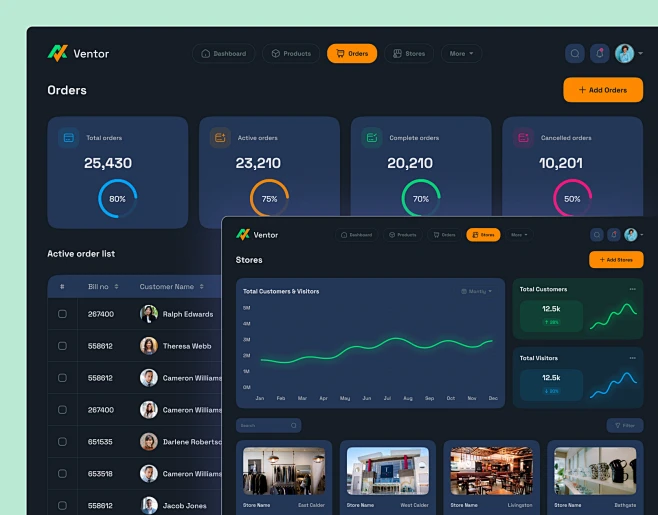Viewport: 658px width, 515px height.
Task: Open search icon in Stores window header
Action: (x=597, y=235)
